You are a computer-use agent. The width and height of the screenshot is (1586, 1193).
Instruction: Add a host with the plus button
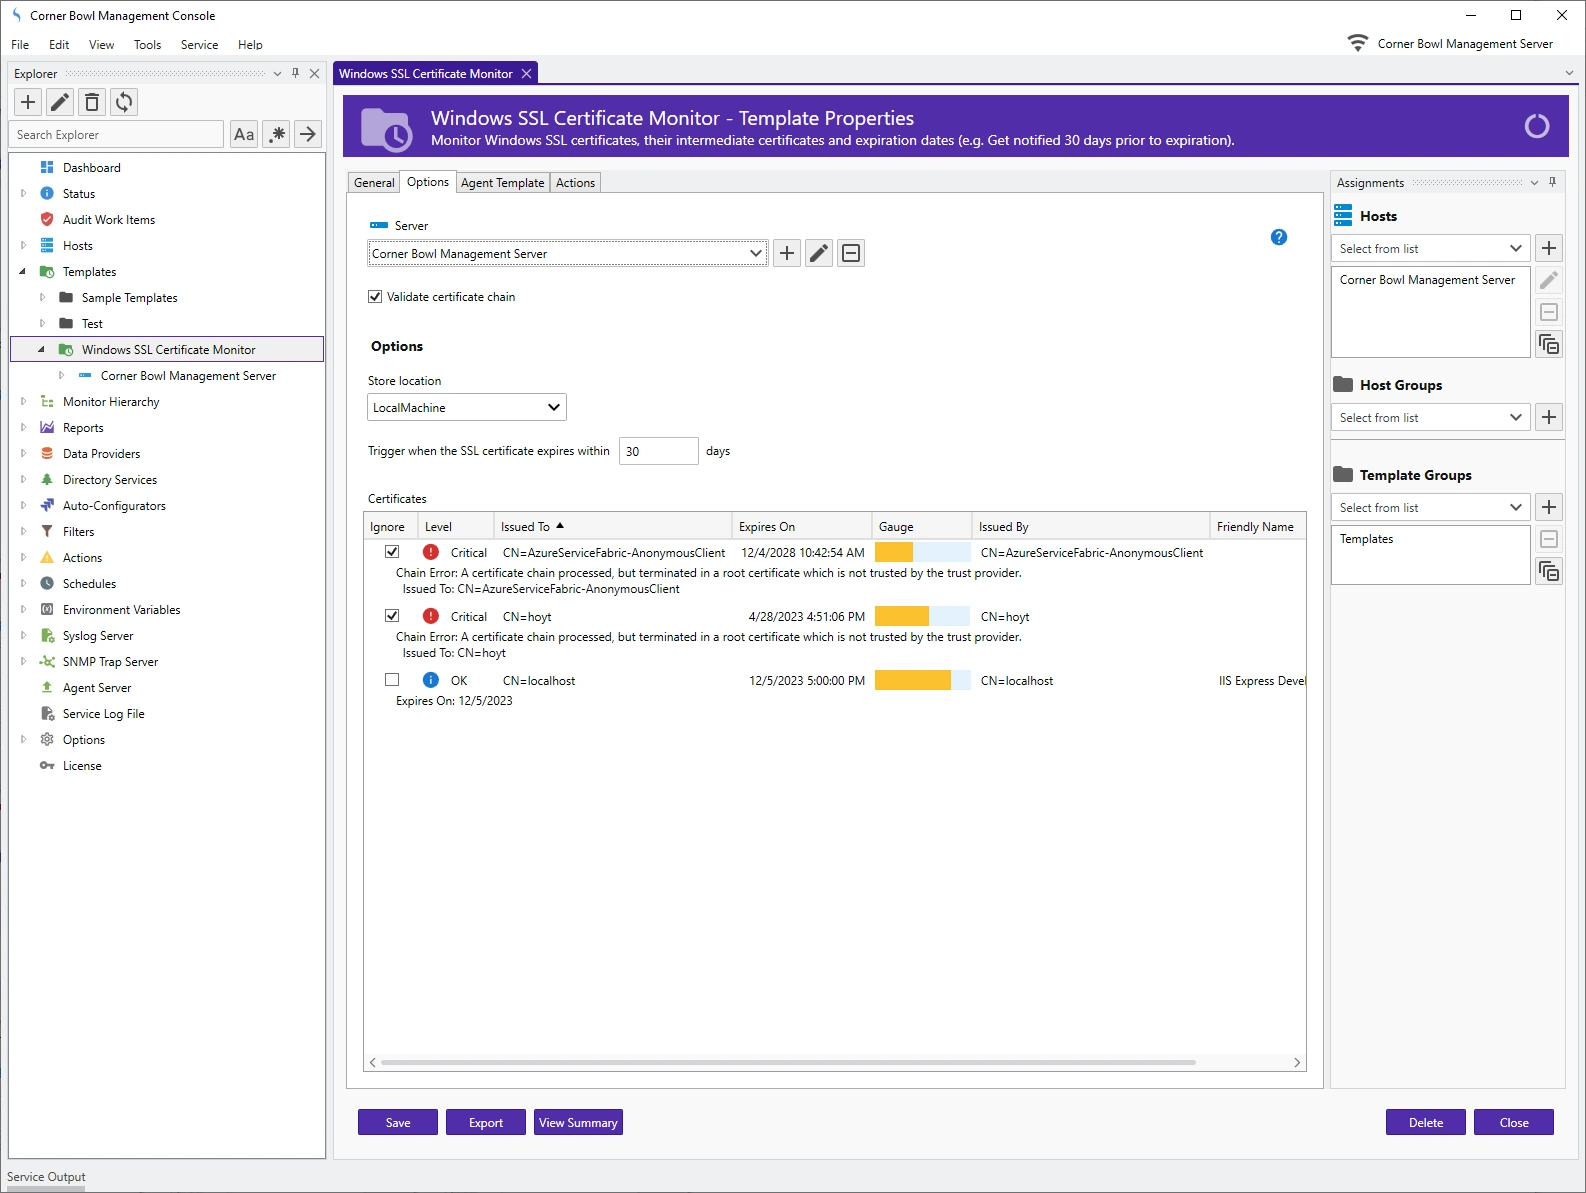[x=1549, y=248]
